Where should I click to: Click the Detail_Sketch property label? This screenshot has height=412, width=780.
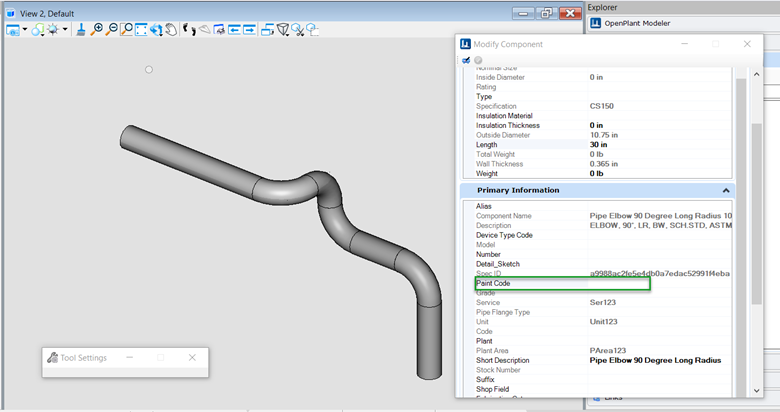[x=497, y=264]
